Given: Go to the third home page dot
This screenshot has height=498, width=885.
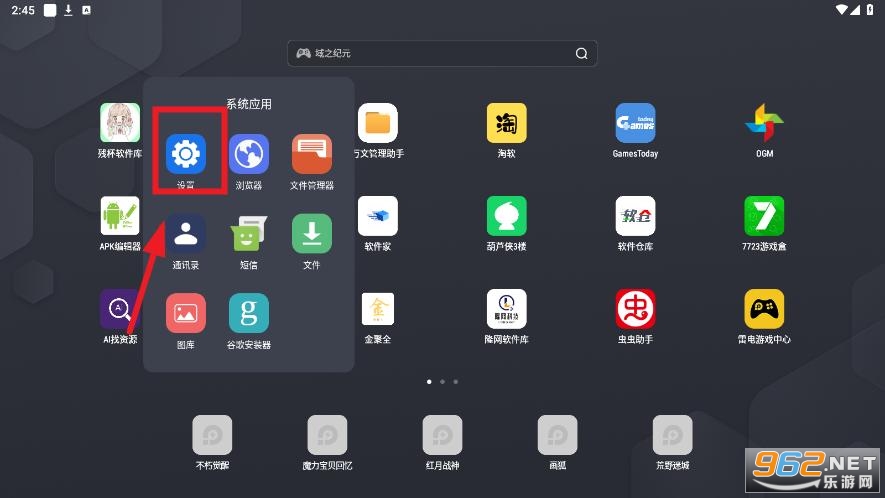Looking at the screenshot, I should pos(455,382).
